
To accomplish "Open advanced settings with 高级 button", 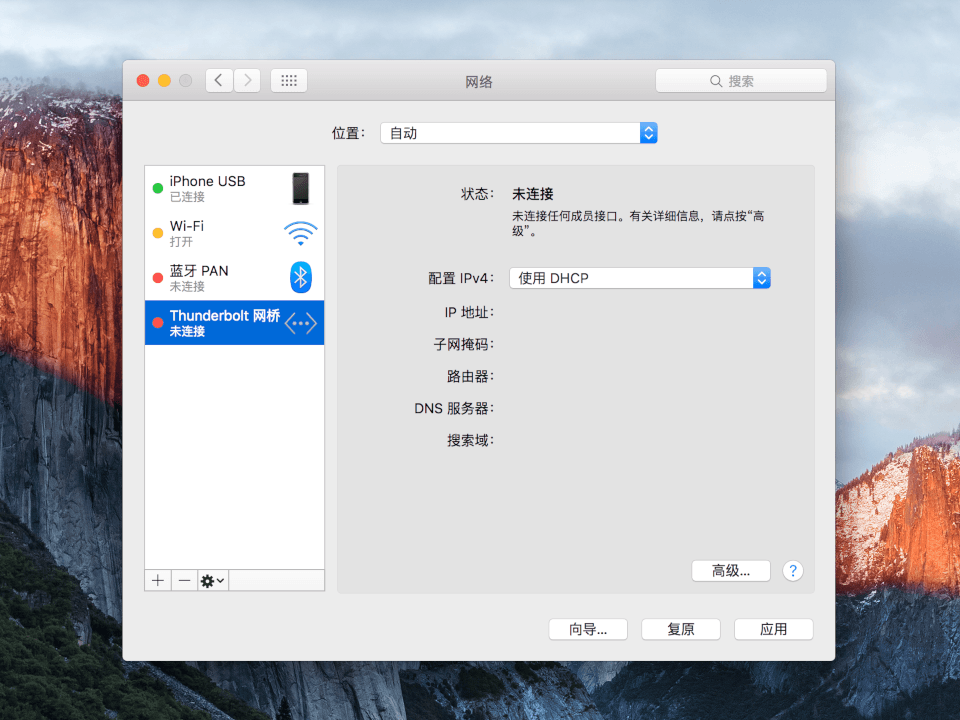I will click(x=730, y=570).
